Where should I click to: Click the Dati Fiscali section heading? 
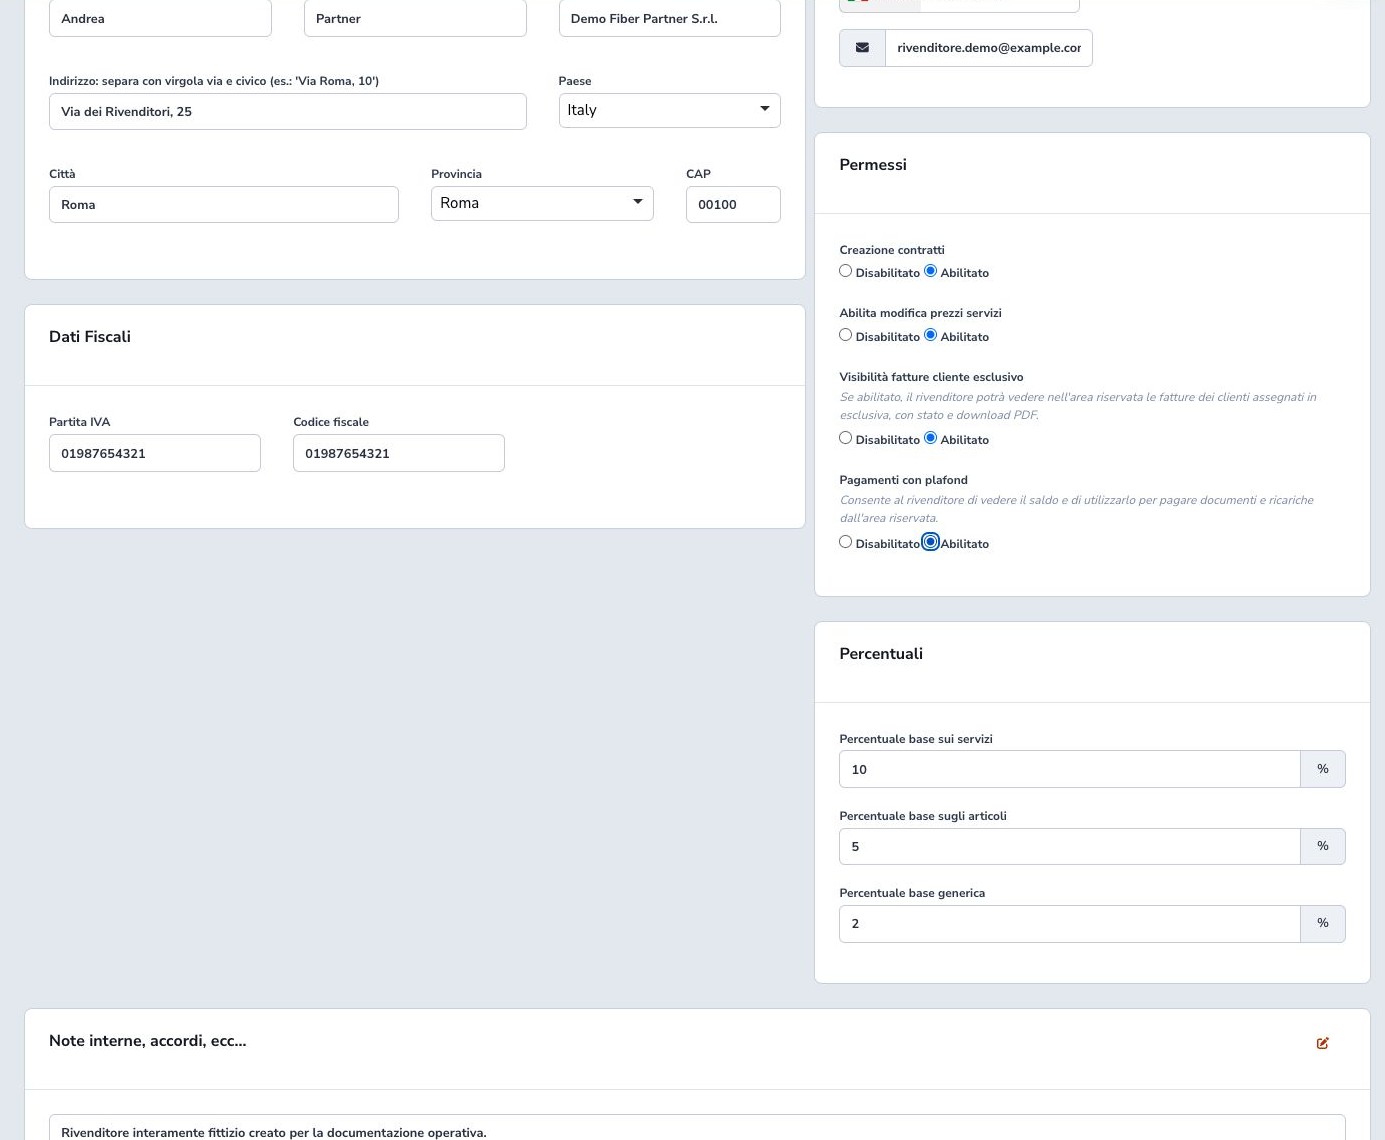(x=90, y=337)
